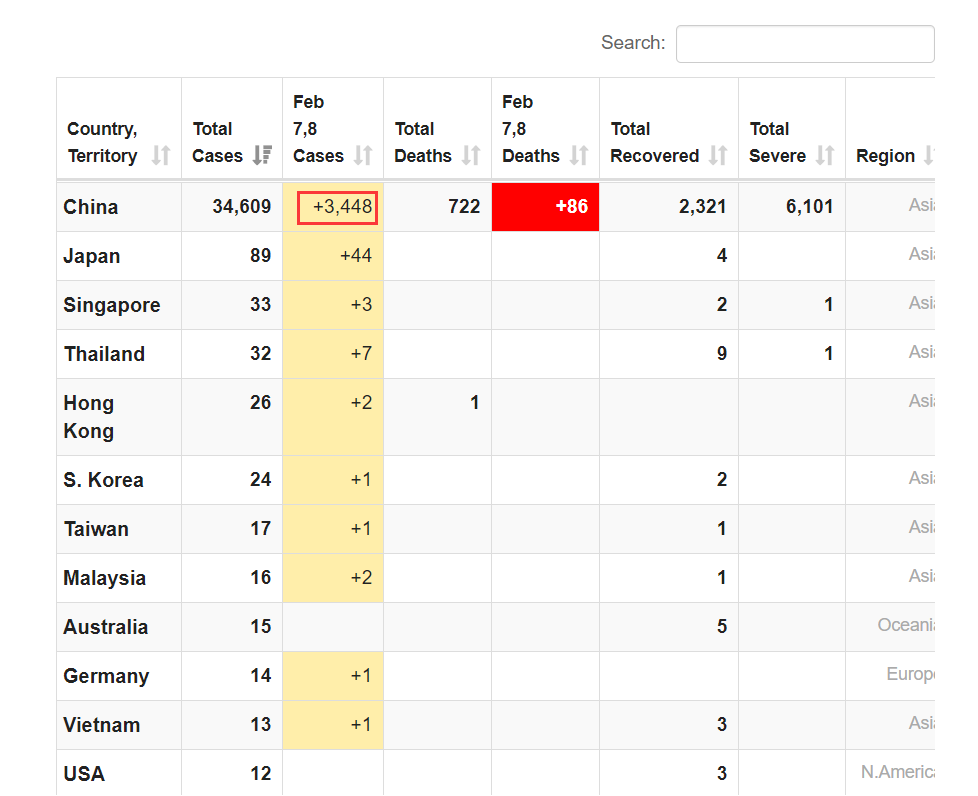
Task: Select the China row name
Action: click(91, 207)
